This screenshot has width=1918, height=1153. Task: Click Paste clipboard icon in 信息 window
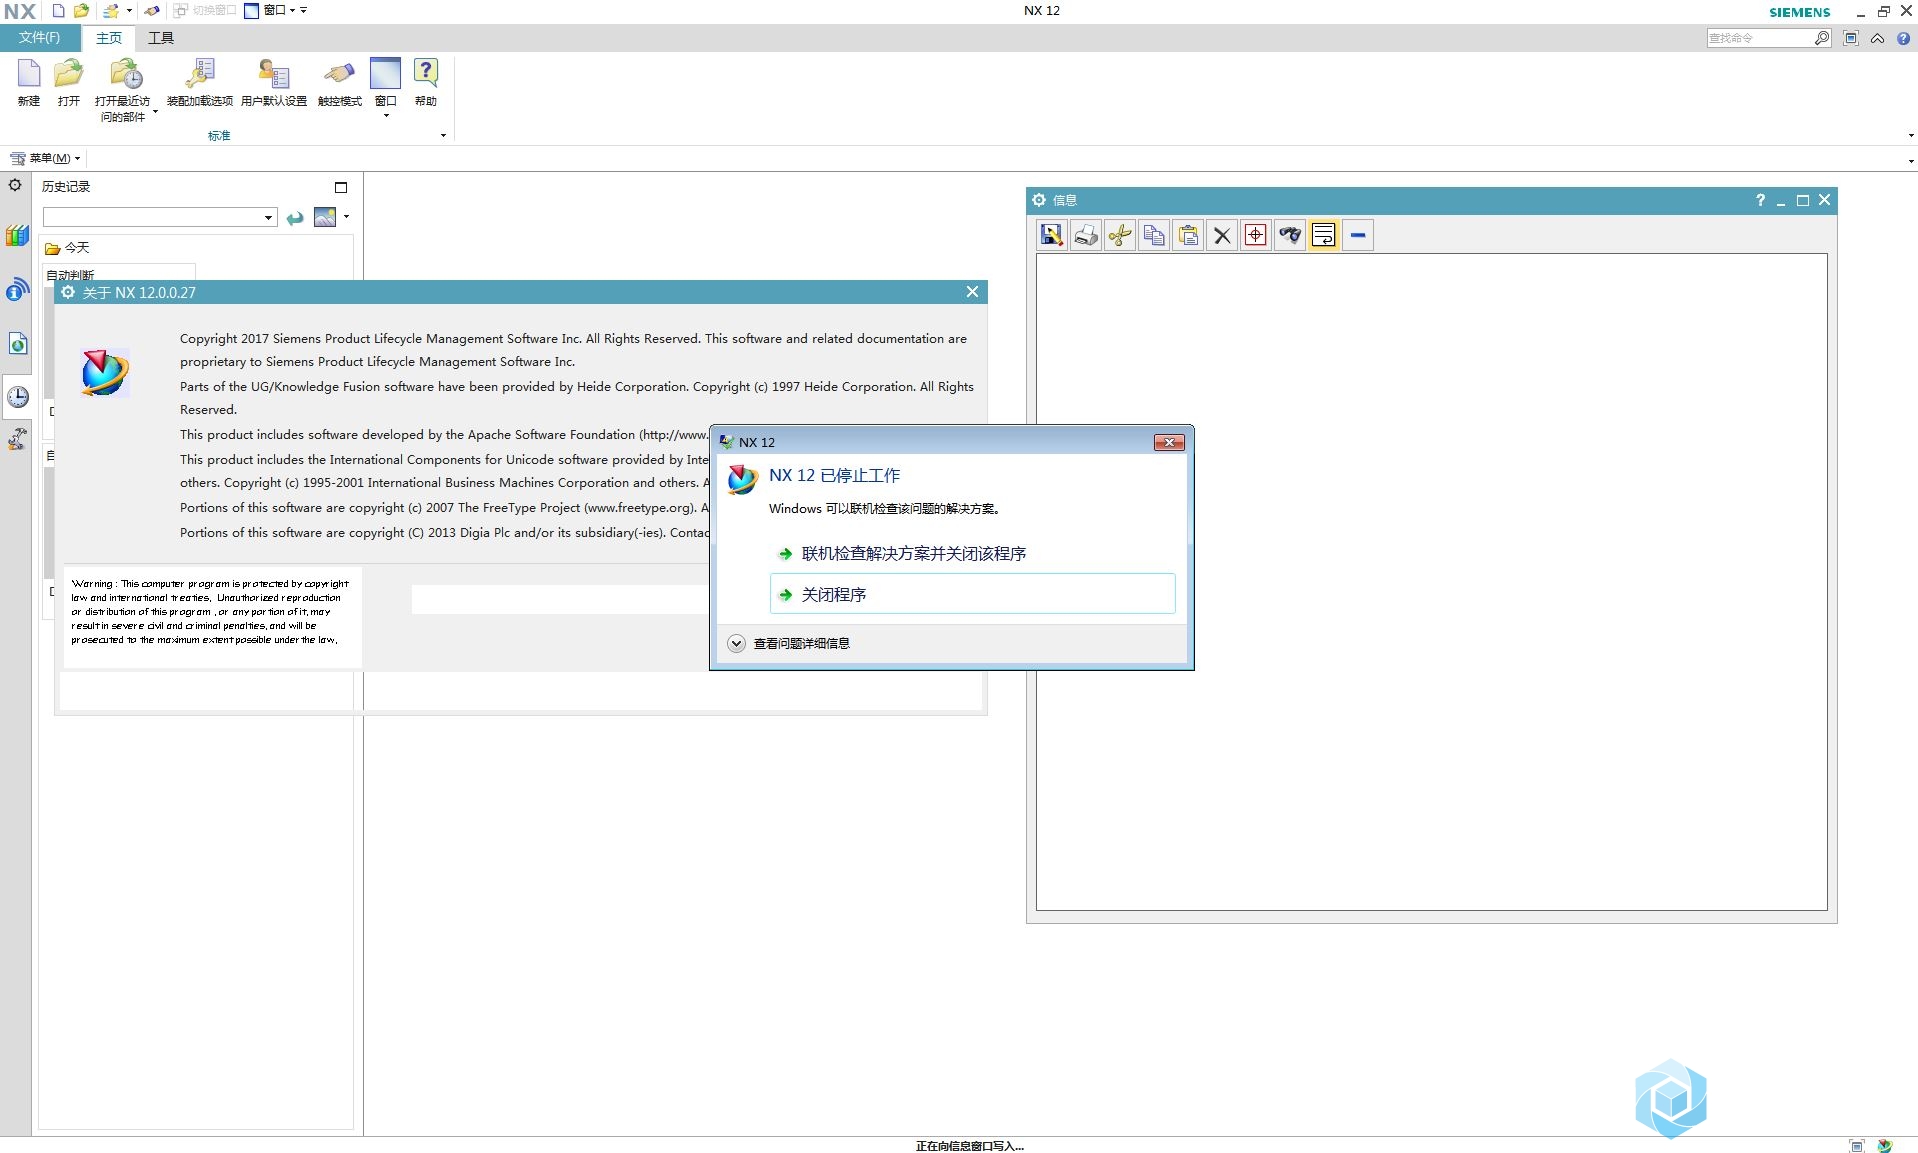click(x=1188, y=235)
